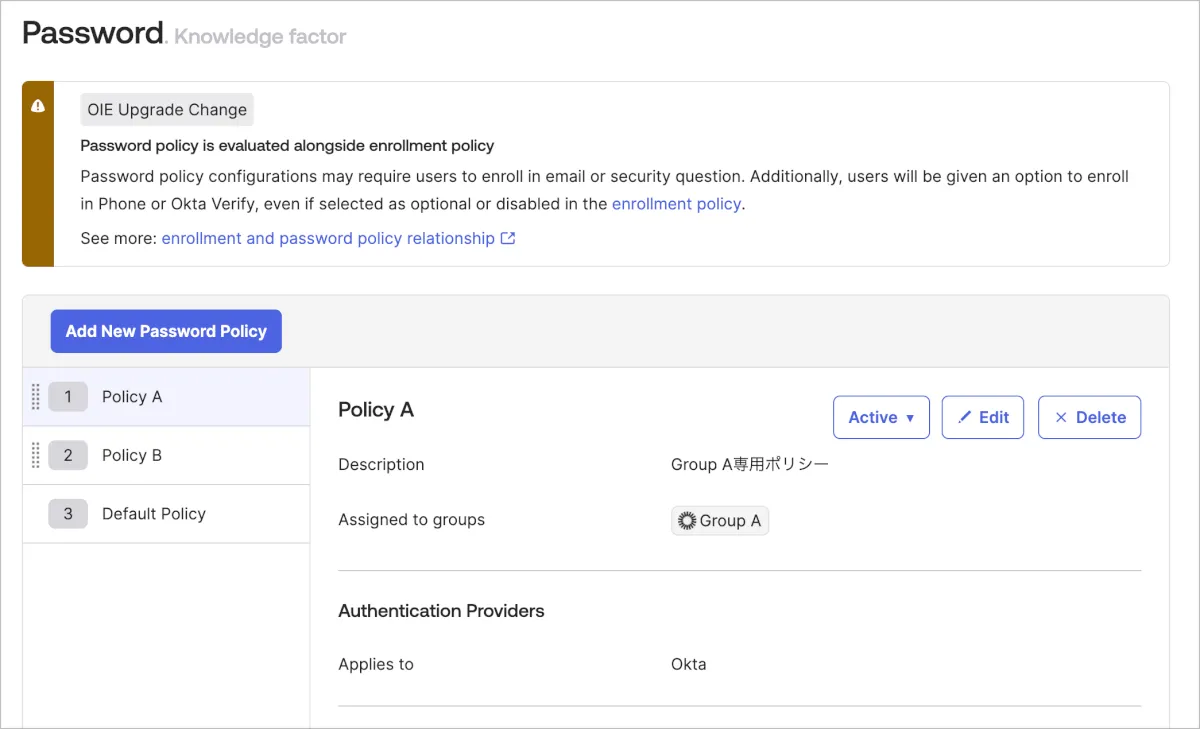1200x729 pixels.
Task: Click the pencil icon on Edit button
Action: [x=964, y=418]
